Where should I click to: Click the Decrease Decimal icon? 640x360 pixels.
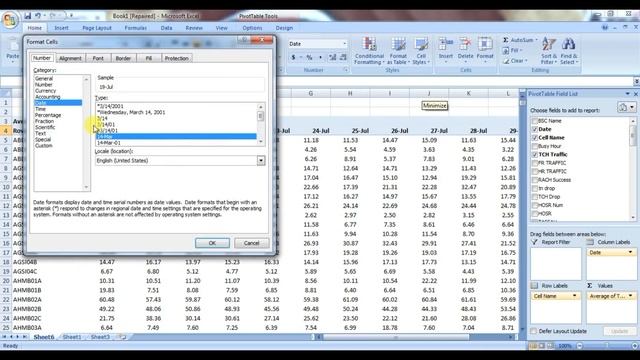(x=343, y=58)
